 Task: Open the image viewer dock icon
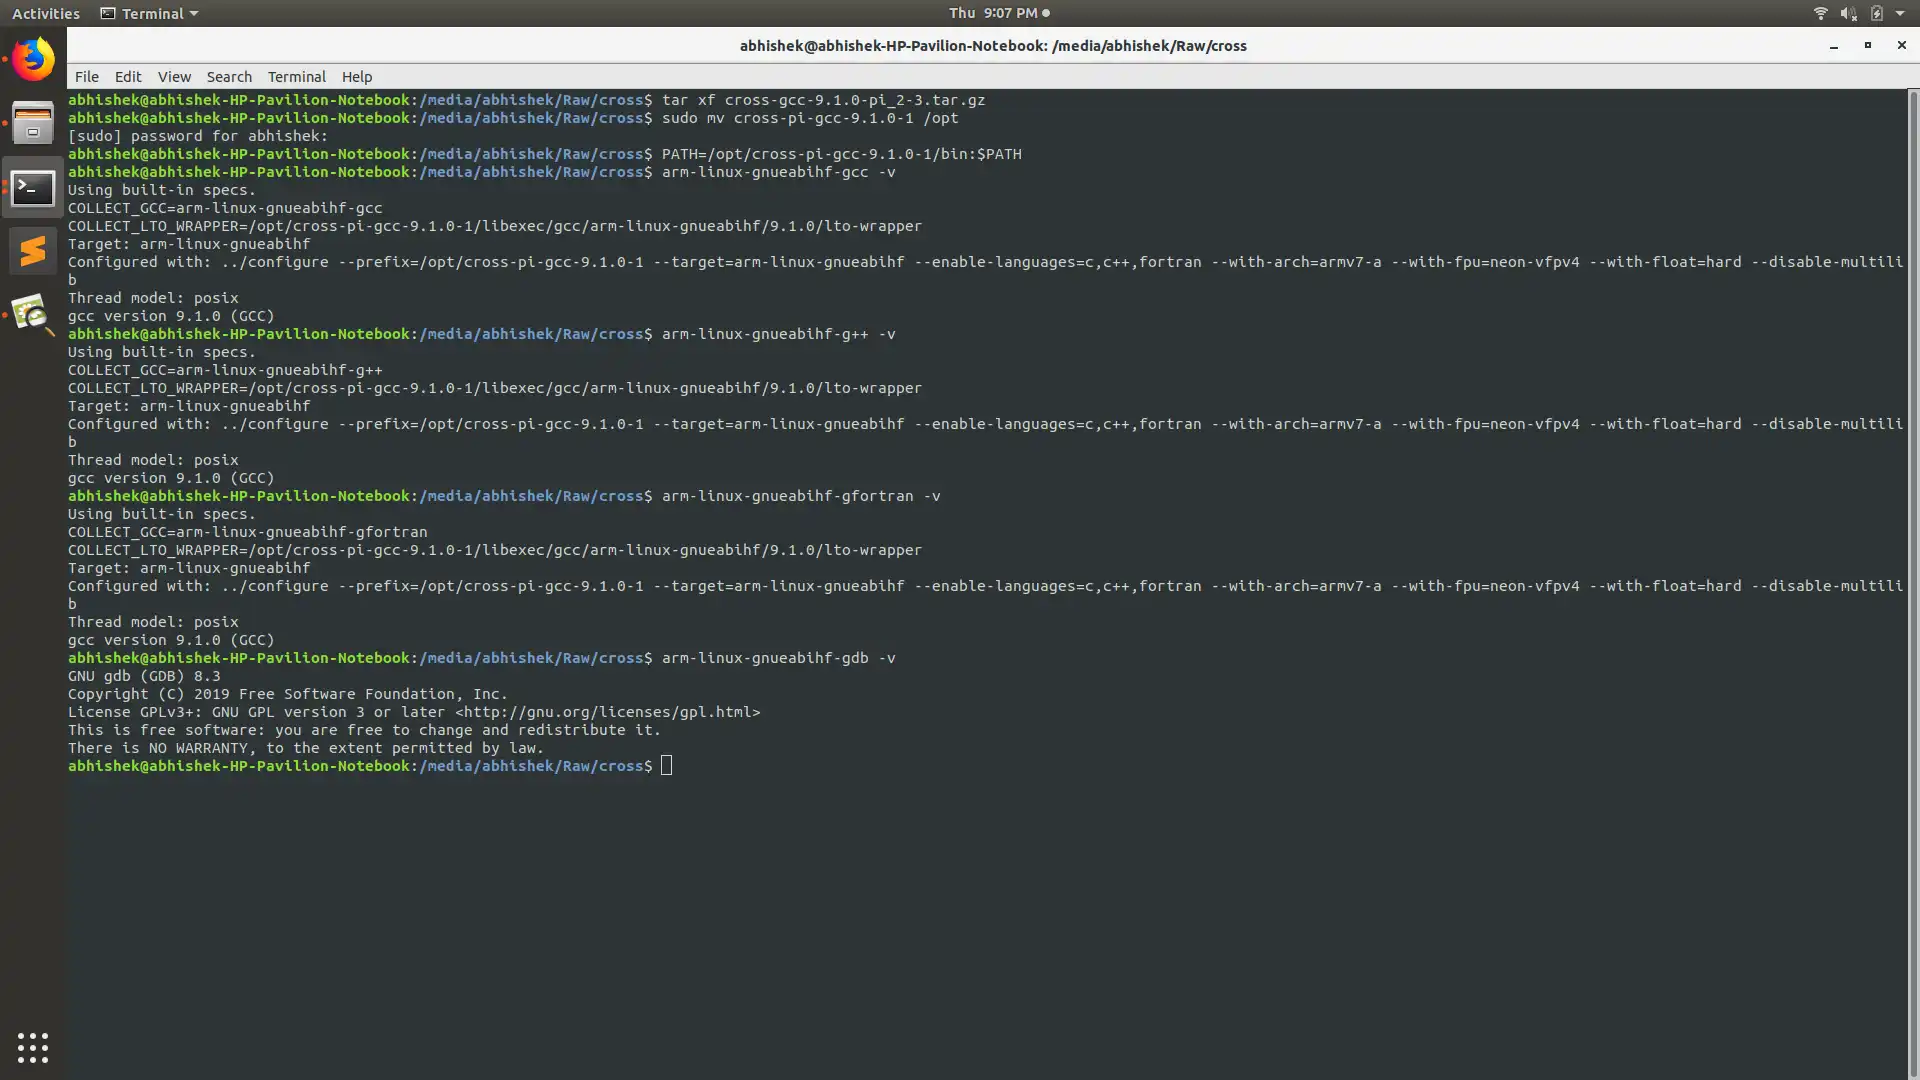coord(33,315)
